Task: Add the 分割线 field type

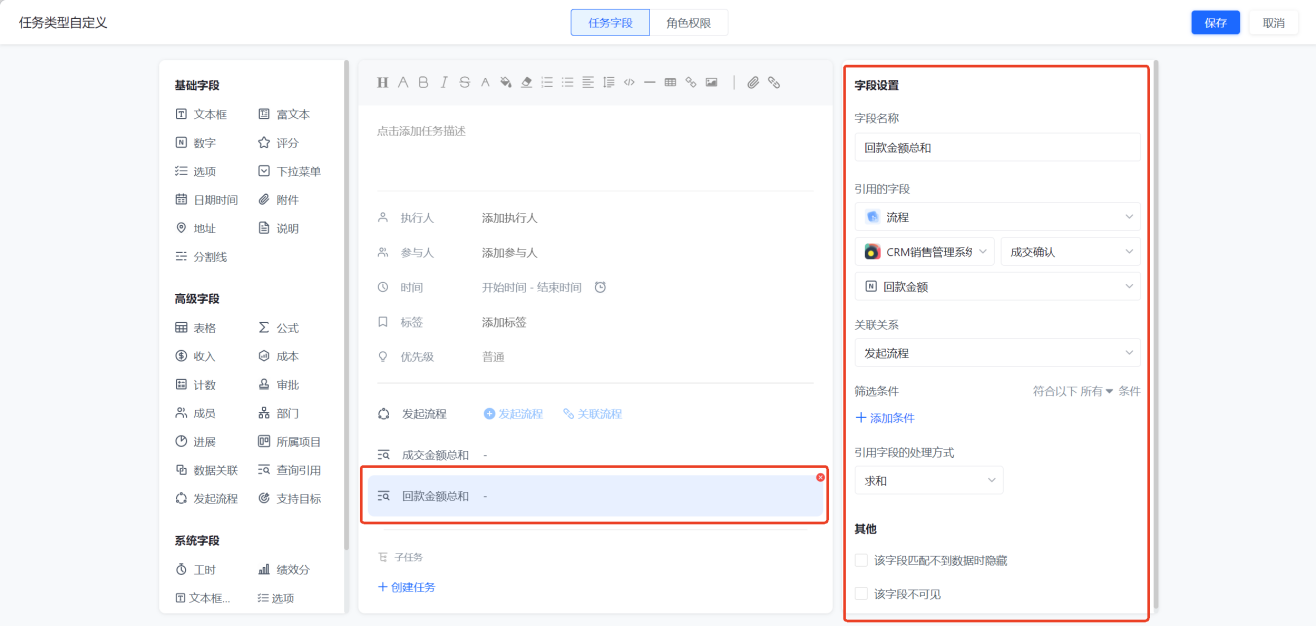Action: pyautogui.click(x=201, y=256)
